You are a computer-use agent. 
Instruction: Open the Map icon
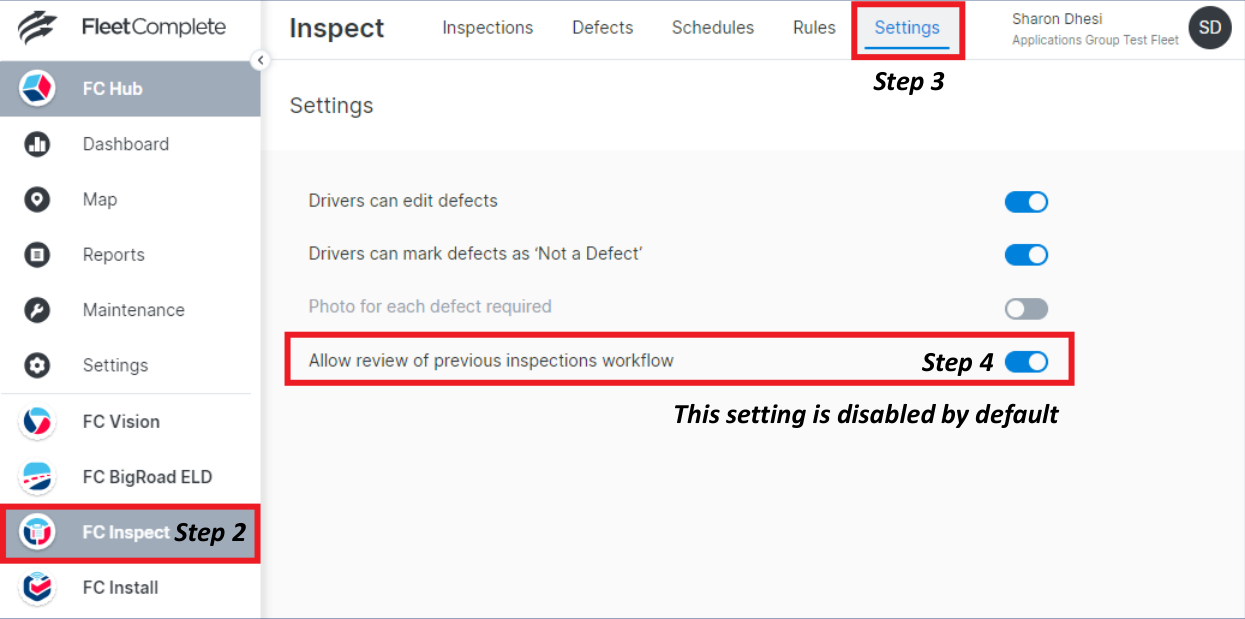tap(36, 199)
